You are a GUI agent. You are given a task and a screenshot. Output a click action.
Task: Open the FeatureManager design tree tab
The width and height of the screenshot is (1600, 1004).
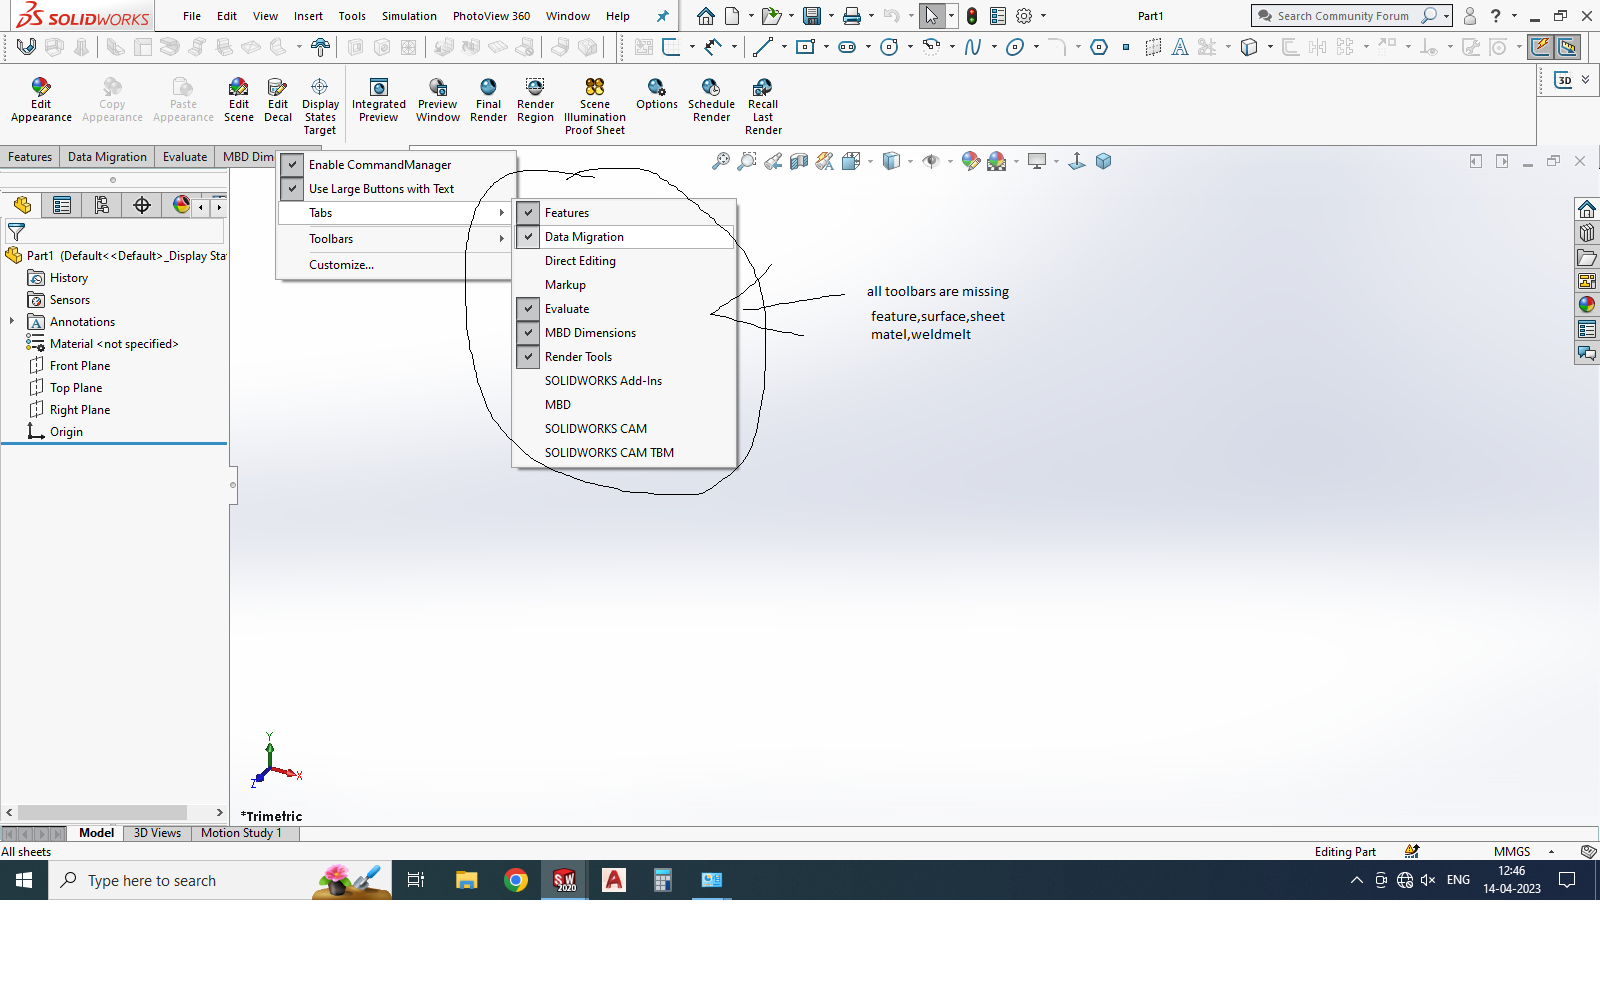tap(22, 205)
